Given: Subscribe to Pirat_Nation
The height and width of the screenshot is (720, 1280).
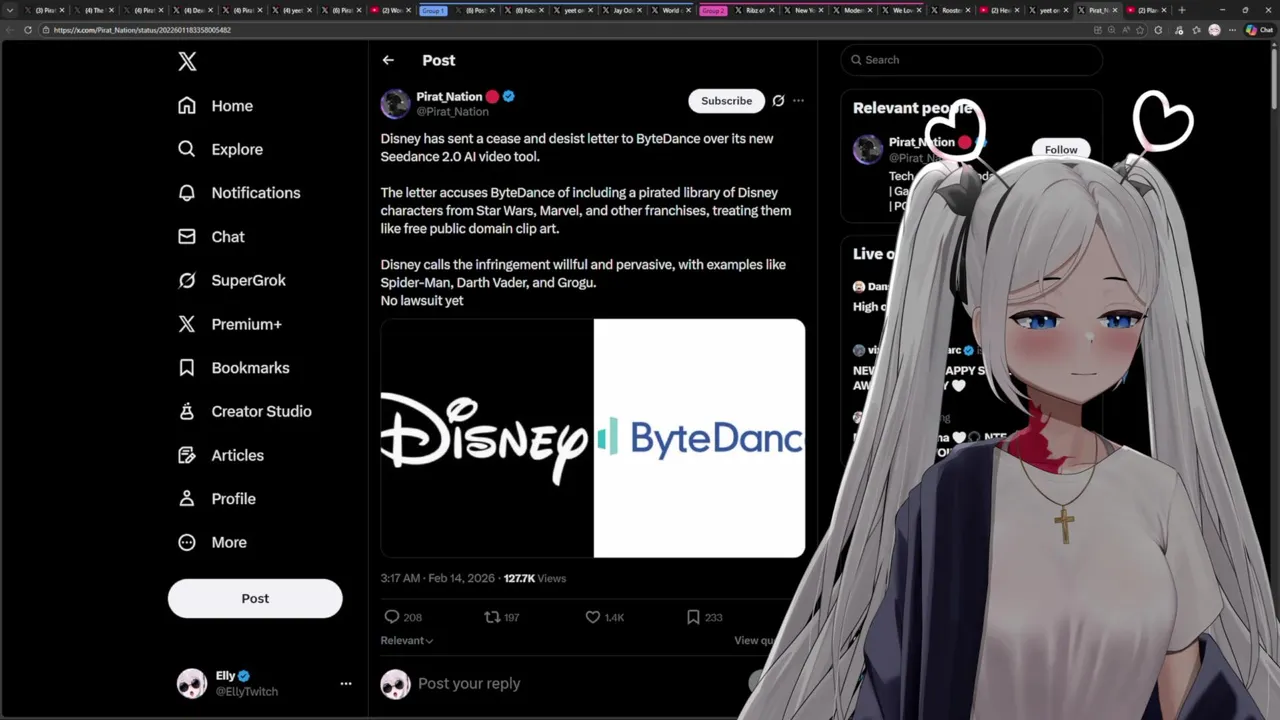Looking at the screenshot, I should click(x=727, y=100).
